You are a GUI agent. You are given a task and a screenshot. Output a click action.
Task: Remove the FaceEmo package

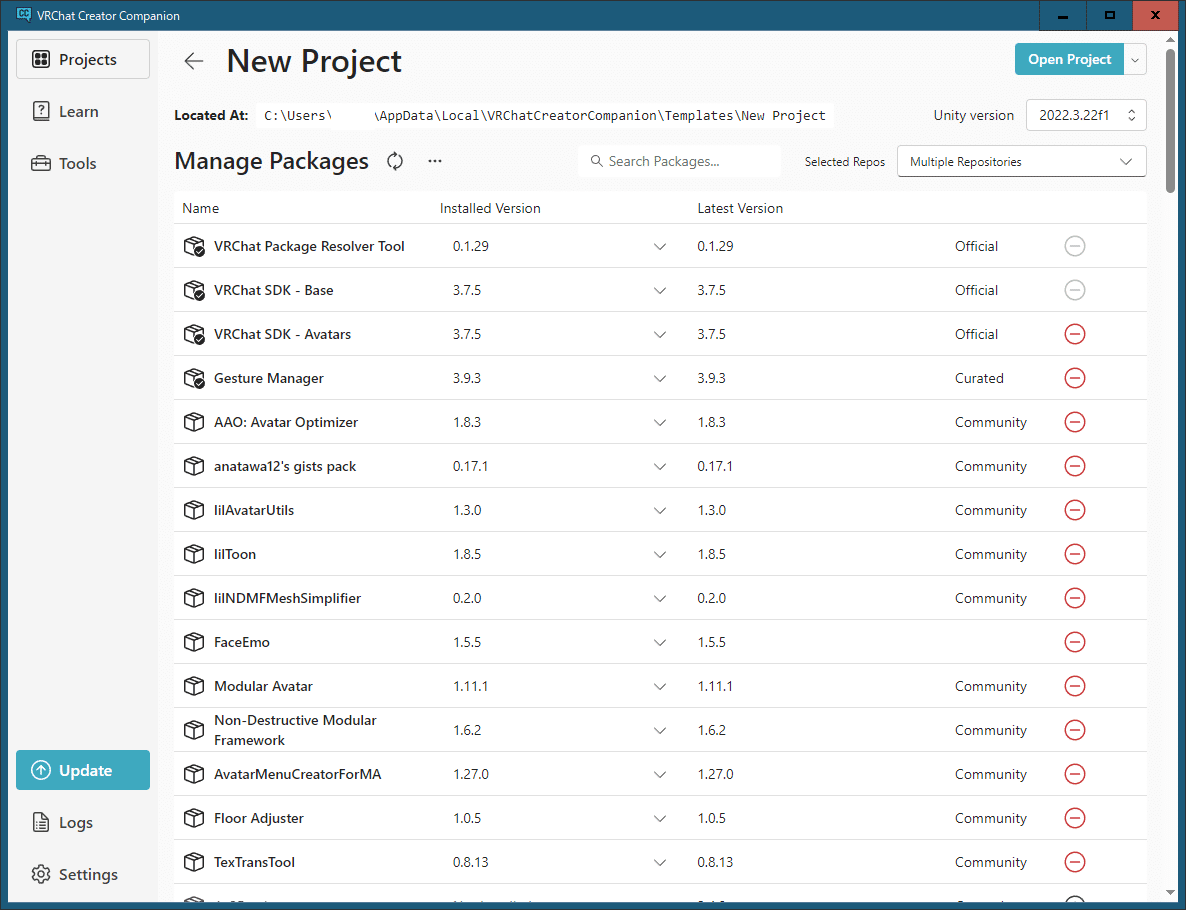point(1075,642)
